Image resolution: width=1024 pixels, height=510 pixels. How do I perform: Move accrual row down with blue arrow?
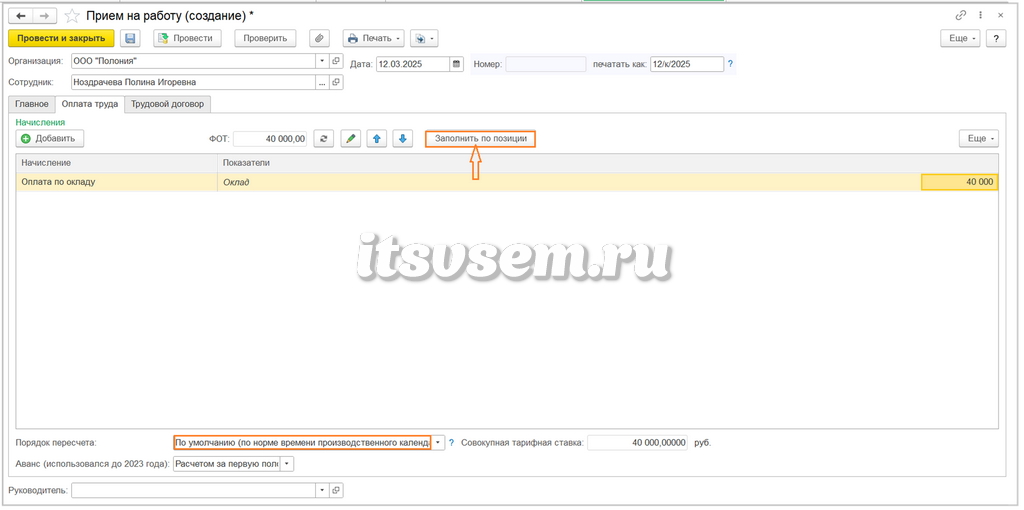pos(403,138)
